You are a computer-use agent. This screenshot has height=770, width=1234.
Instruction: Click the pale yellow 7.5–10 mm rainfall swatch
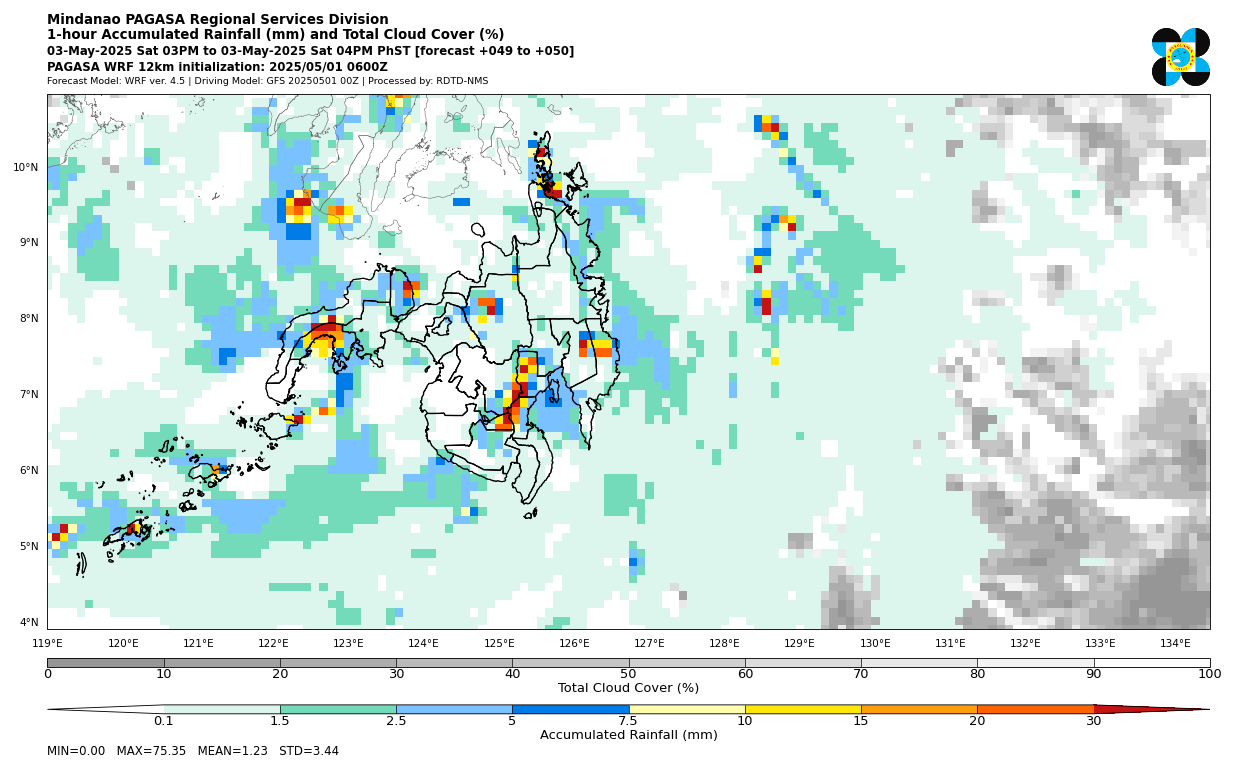[686, 709]
